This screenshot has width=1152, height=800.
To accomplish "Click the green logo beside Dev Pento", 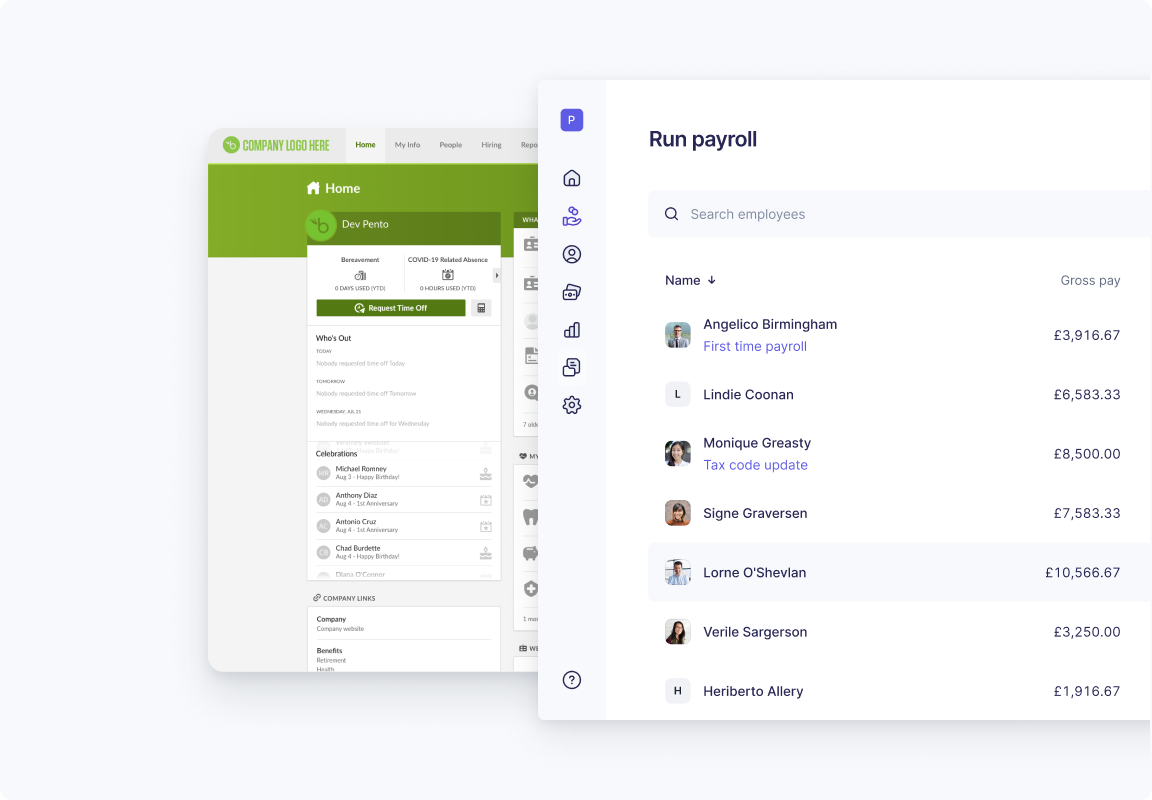I will point(321,226).
